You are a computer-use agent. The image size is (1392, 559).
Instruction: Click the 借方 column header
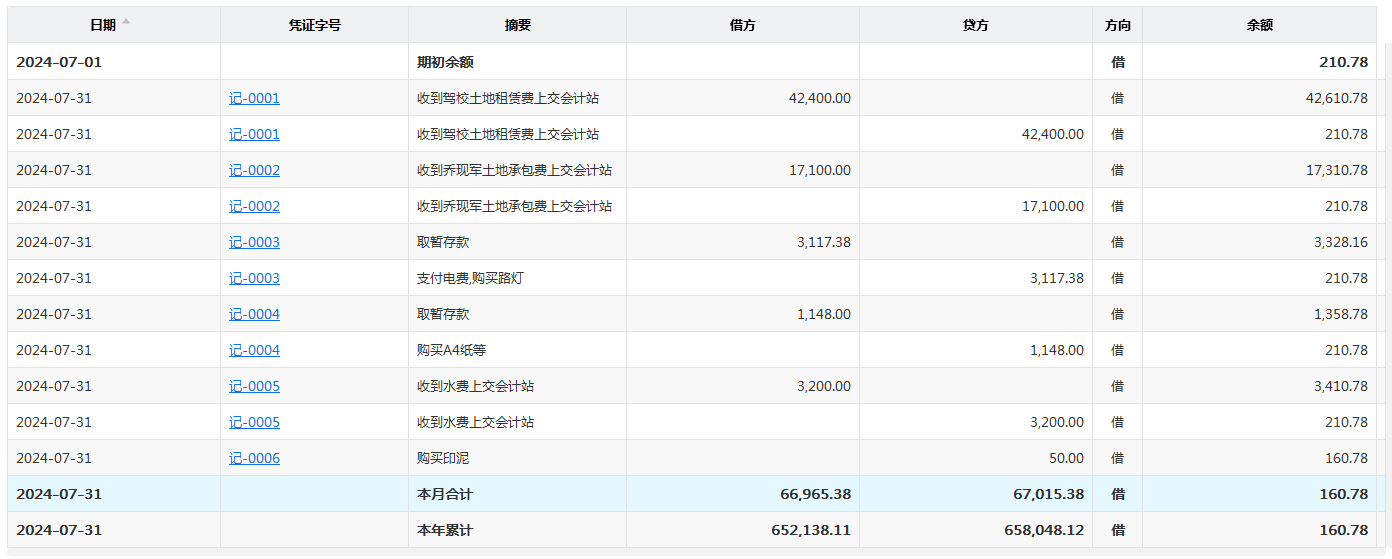pos(742,25)
